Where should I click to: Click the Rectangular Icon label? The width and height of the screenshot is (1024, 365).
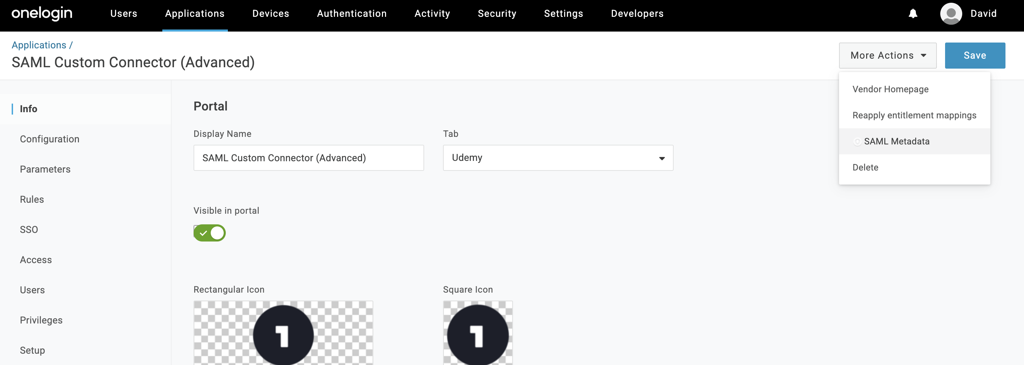229,289
